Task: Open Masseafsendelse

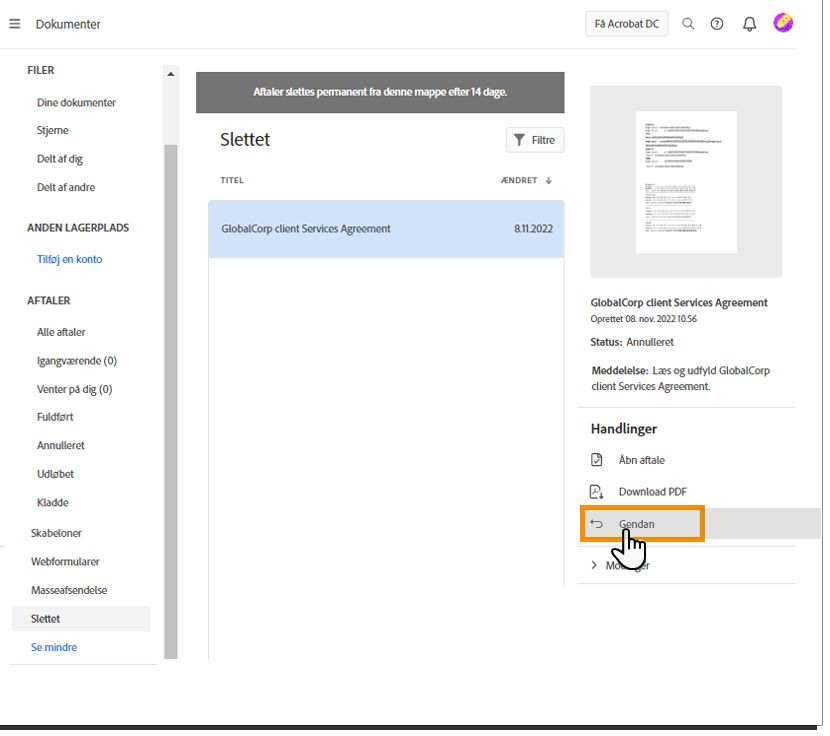Action: pyautogui.click(x=69, y=590)
